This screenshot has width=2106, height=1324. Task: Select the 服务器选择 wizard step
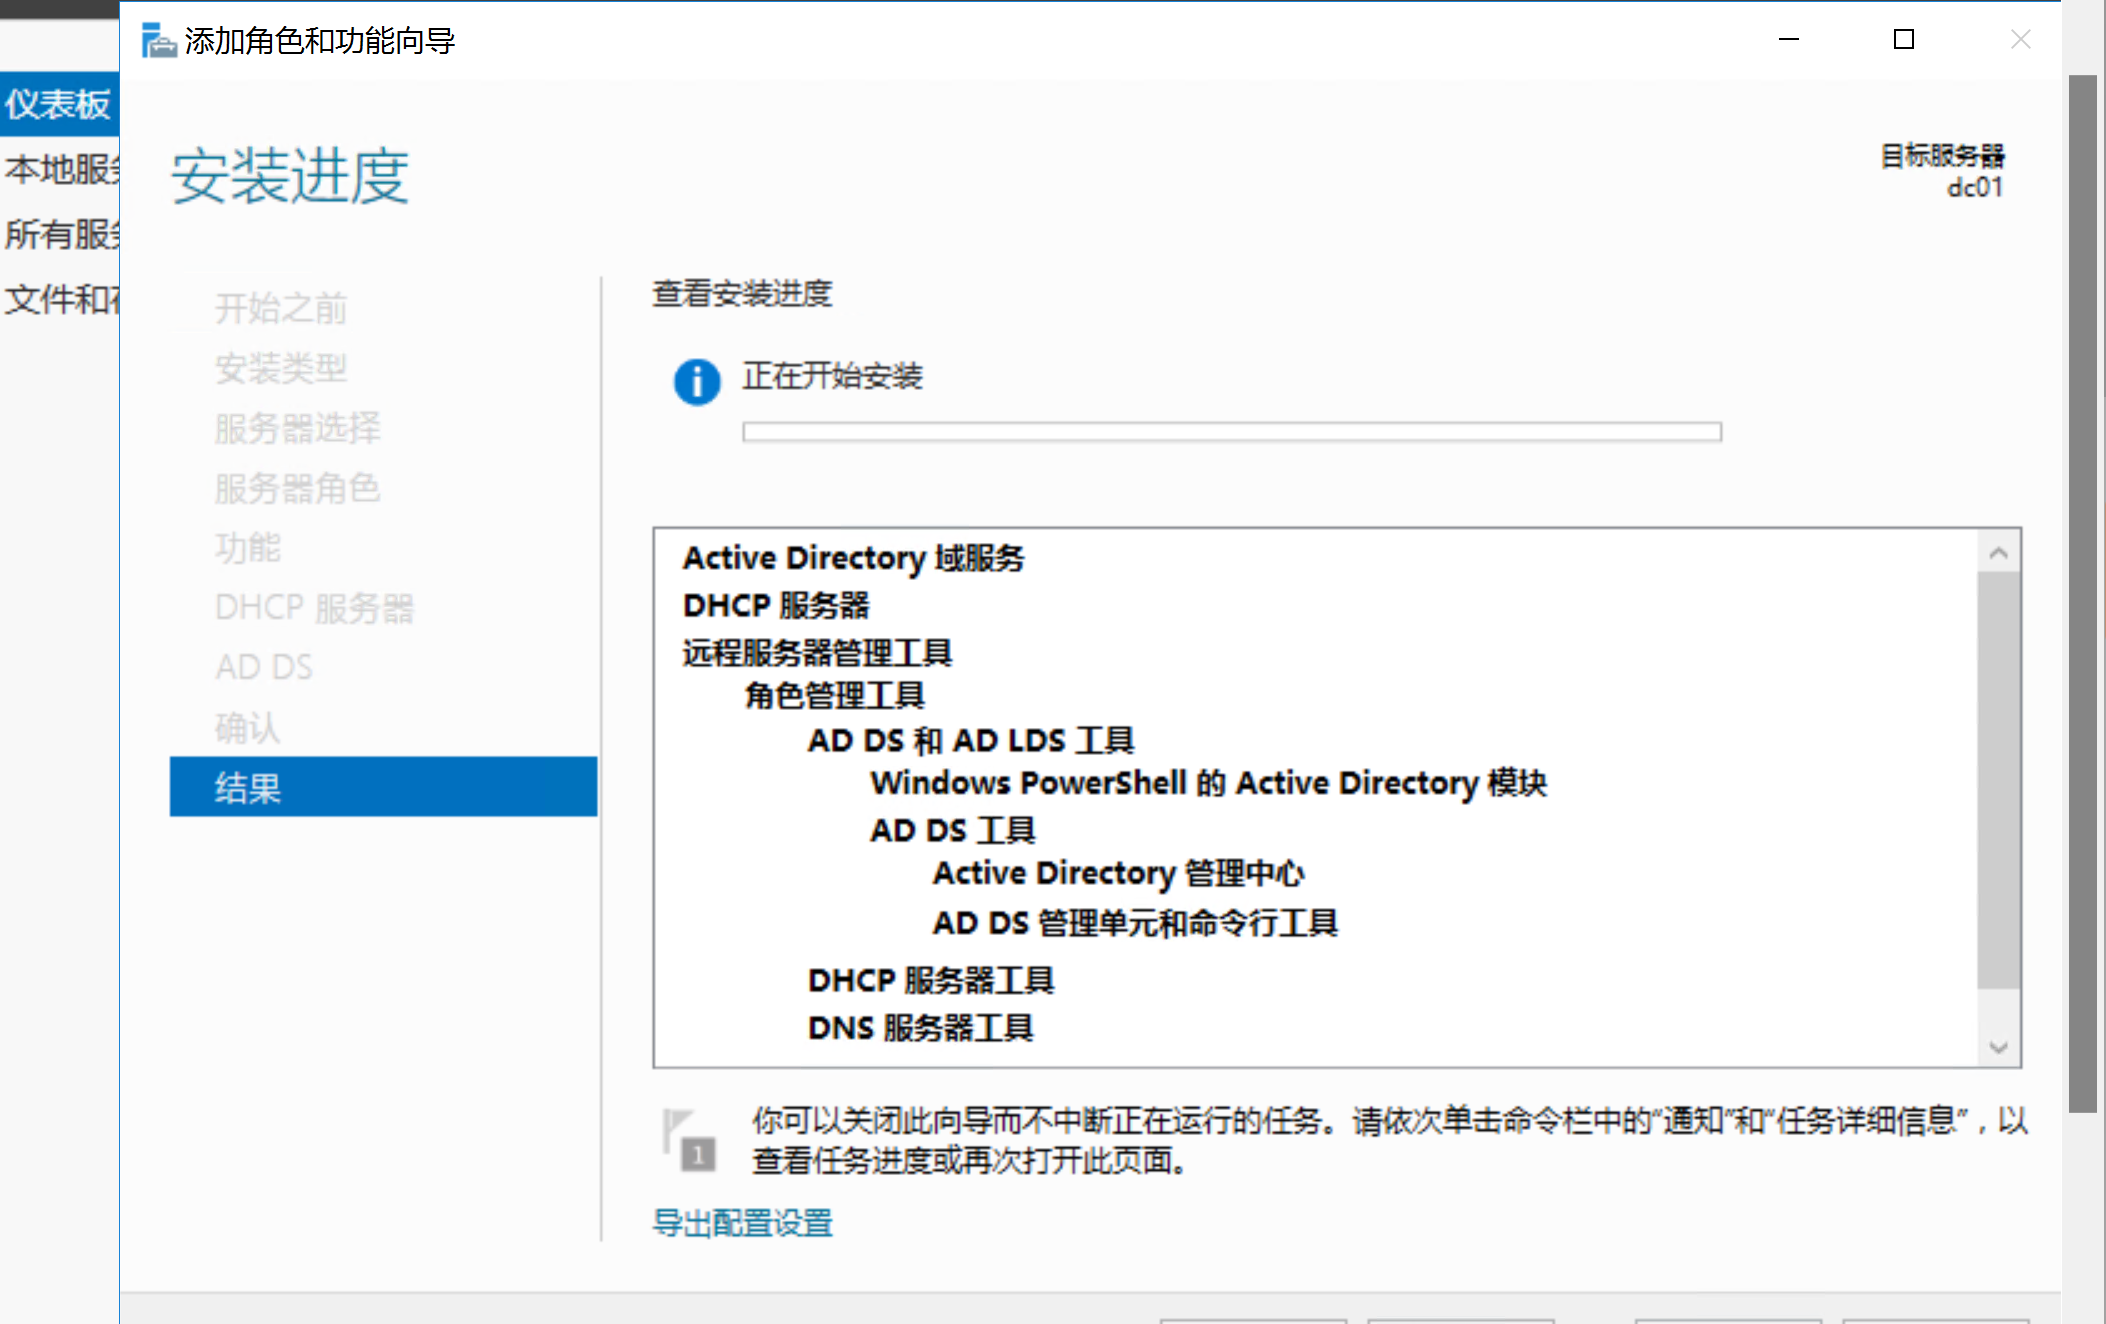[x=298, y=428]
